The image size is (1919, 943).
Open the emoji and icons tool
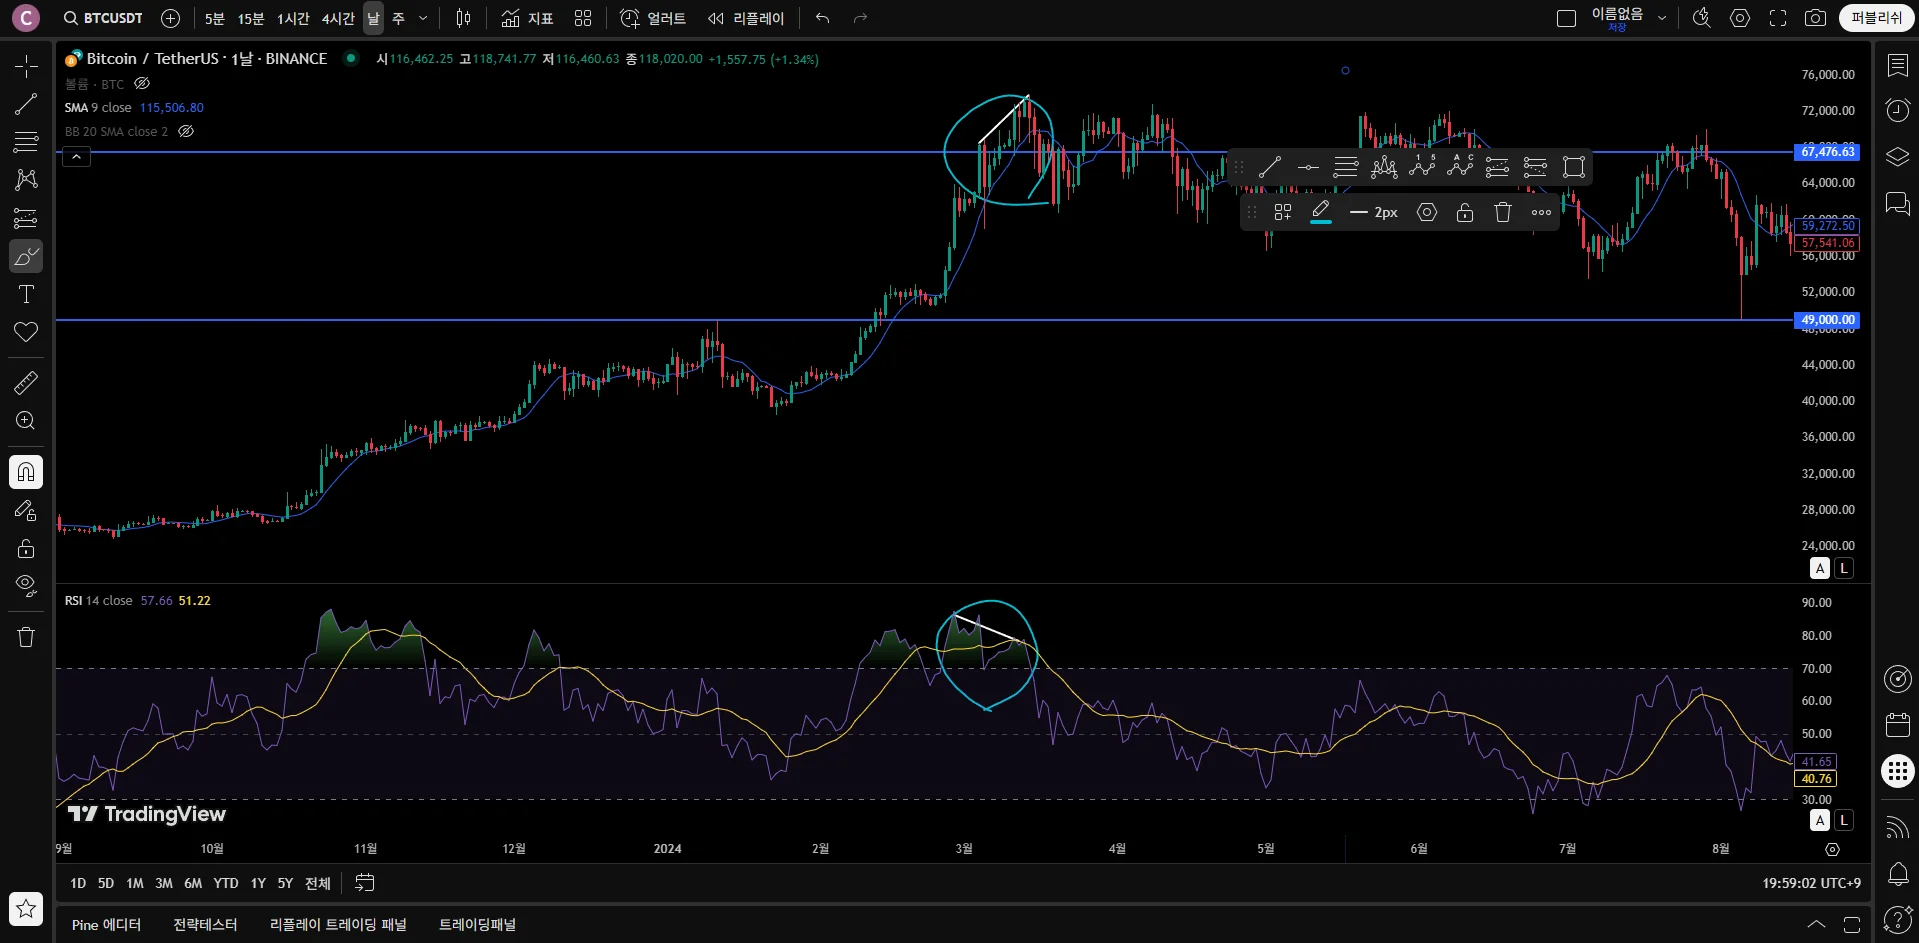point(26,332)
